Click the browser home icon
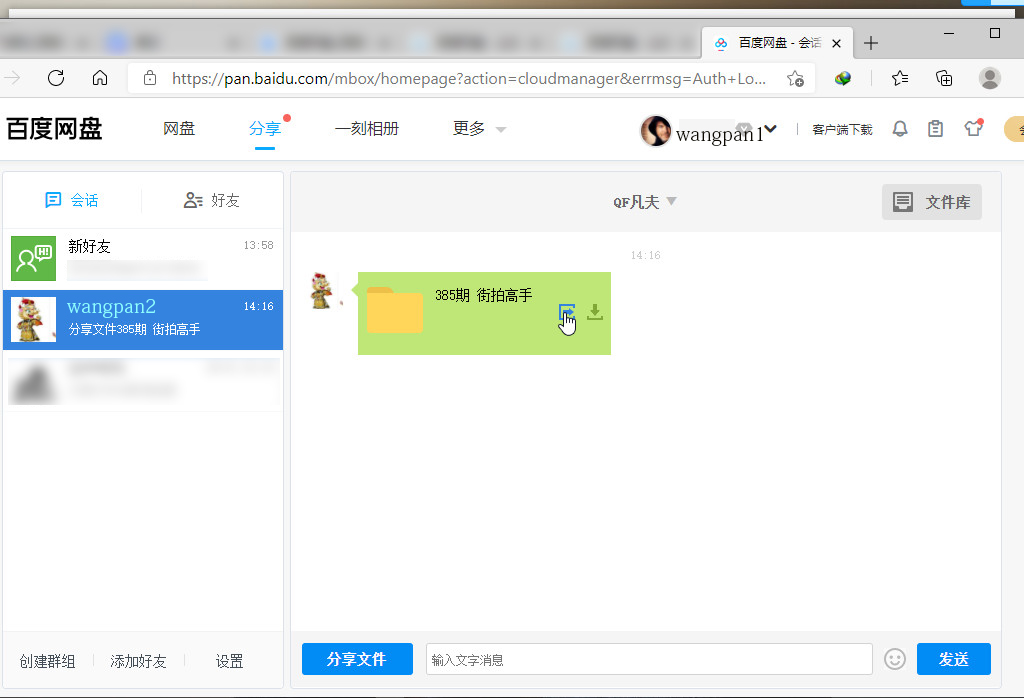 [100, 78]
